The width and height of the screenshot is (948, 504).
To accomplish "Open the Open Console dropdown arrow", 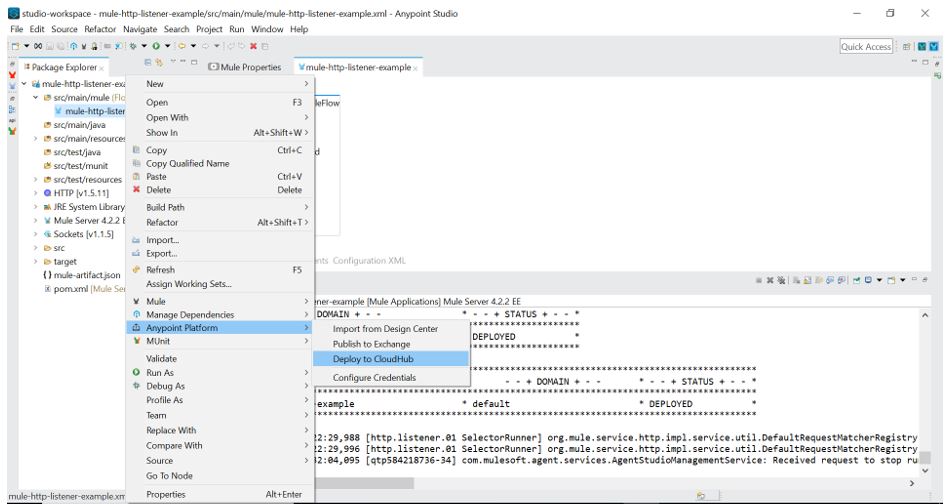I will click(x=903, y=280).
